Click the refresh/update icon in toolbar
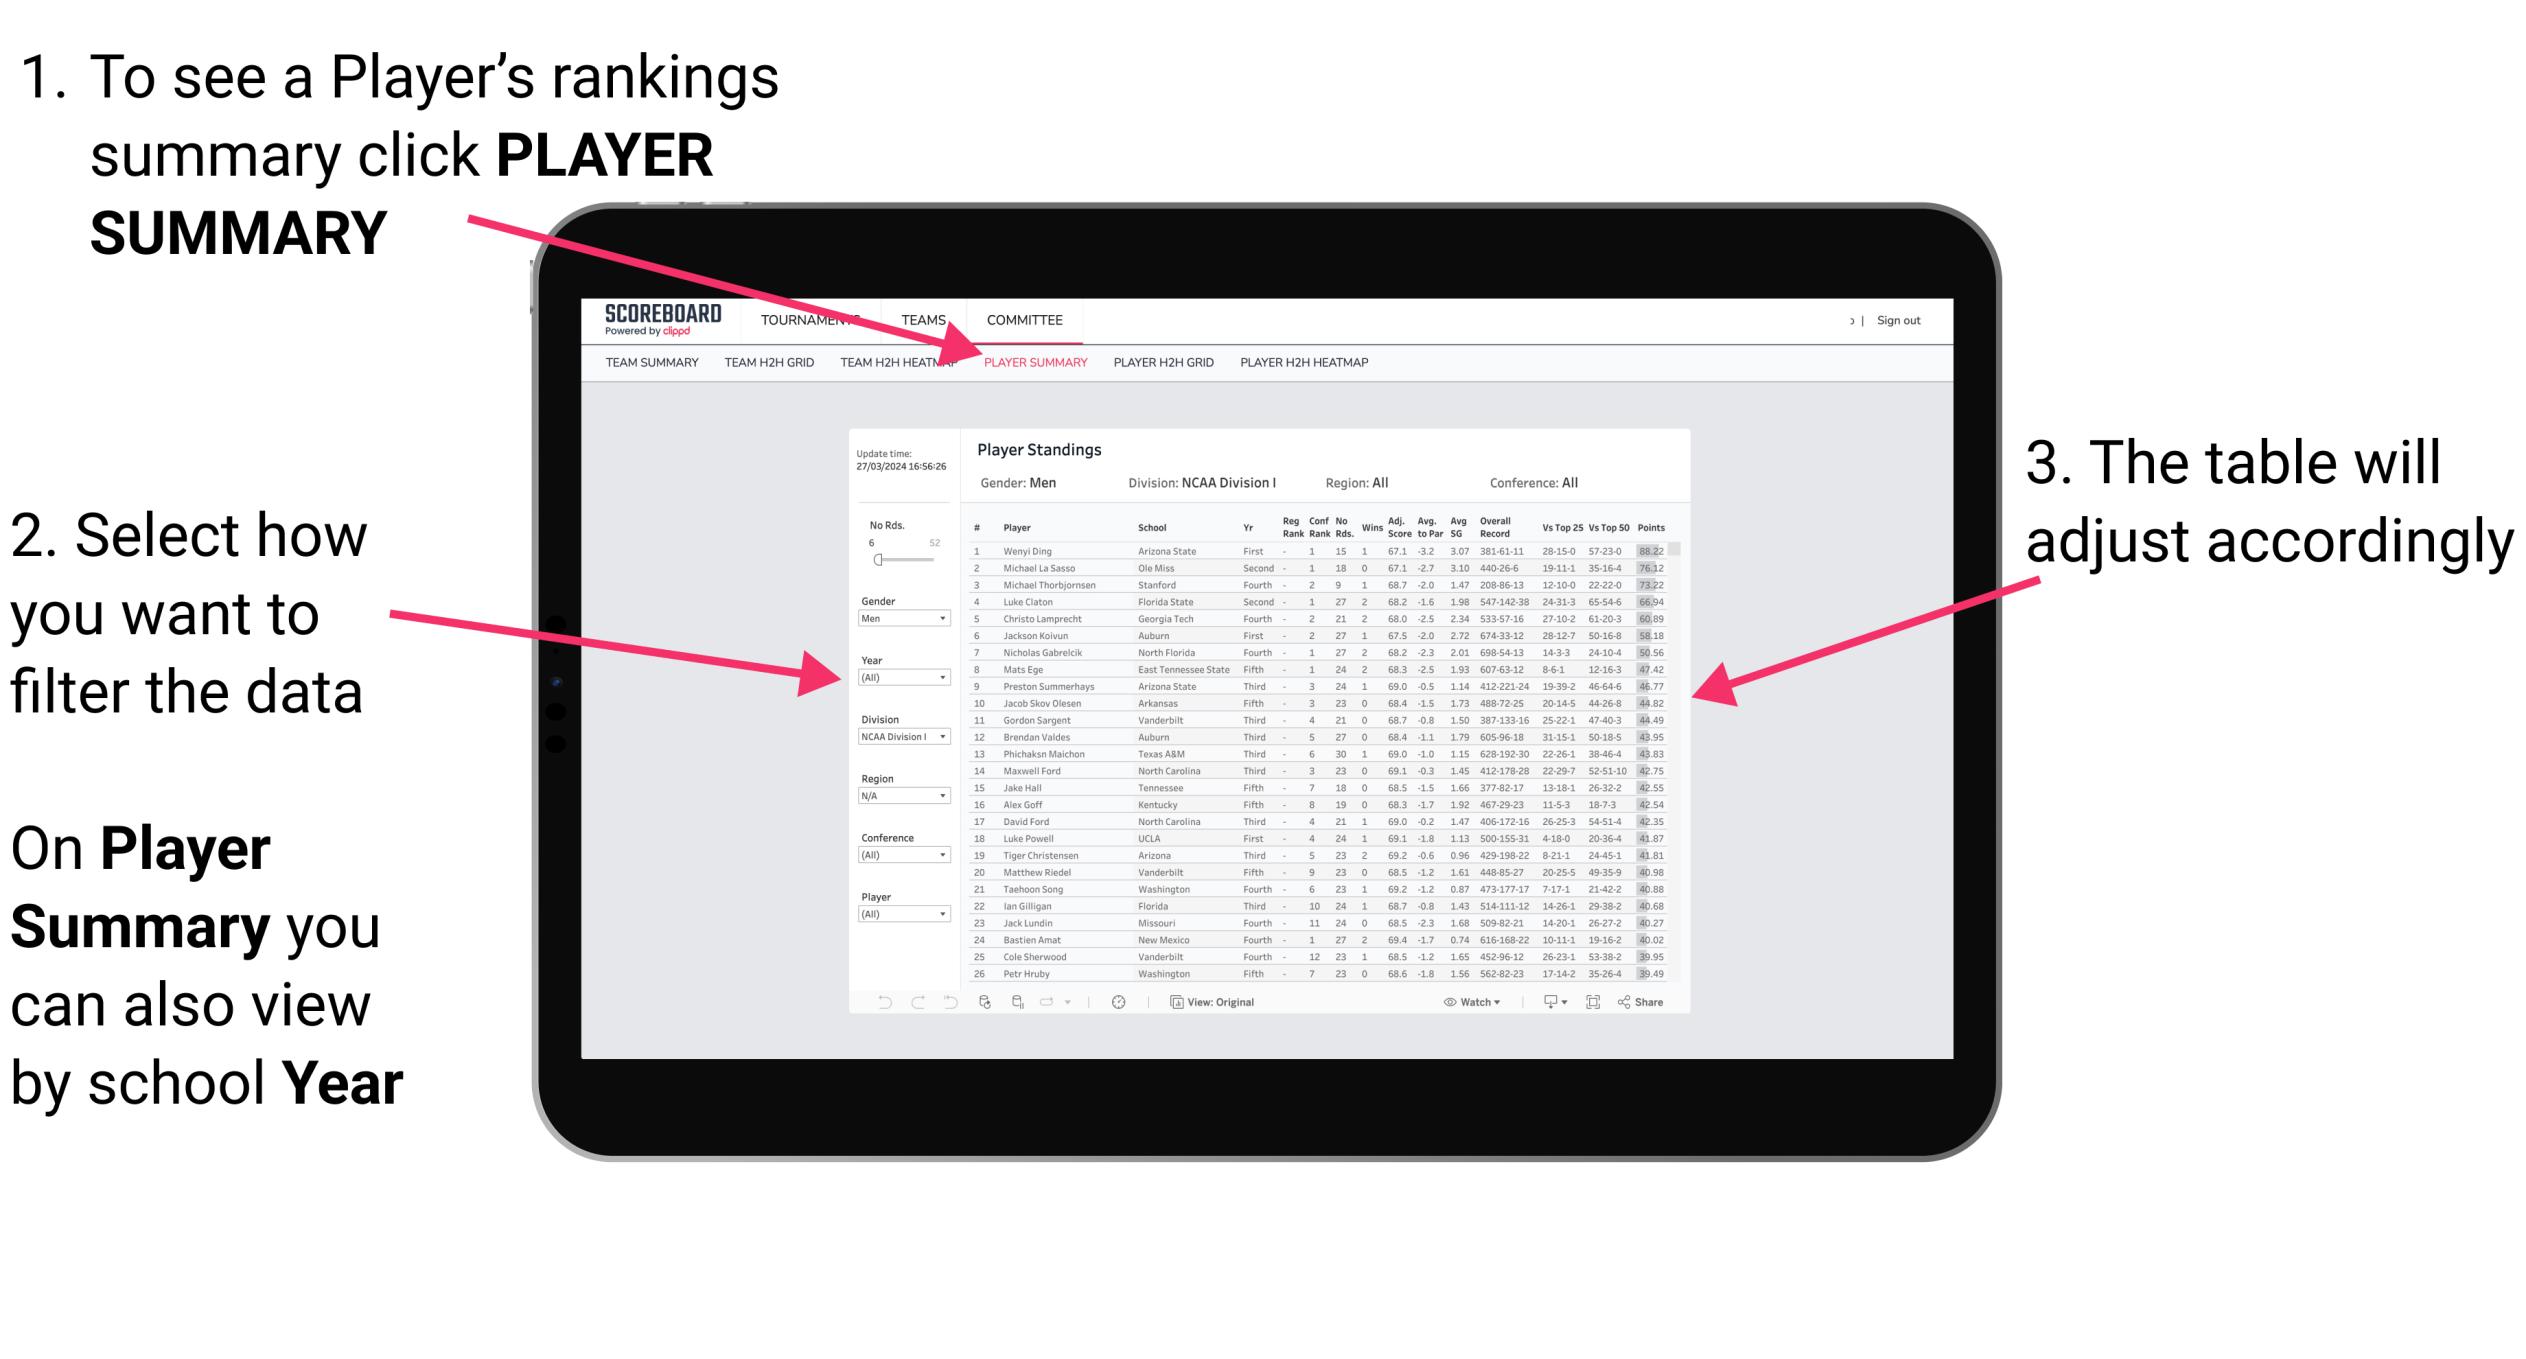 (987, 1003)
